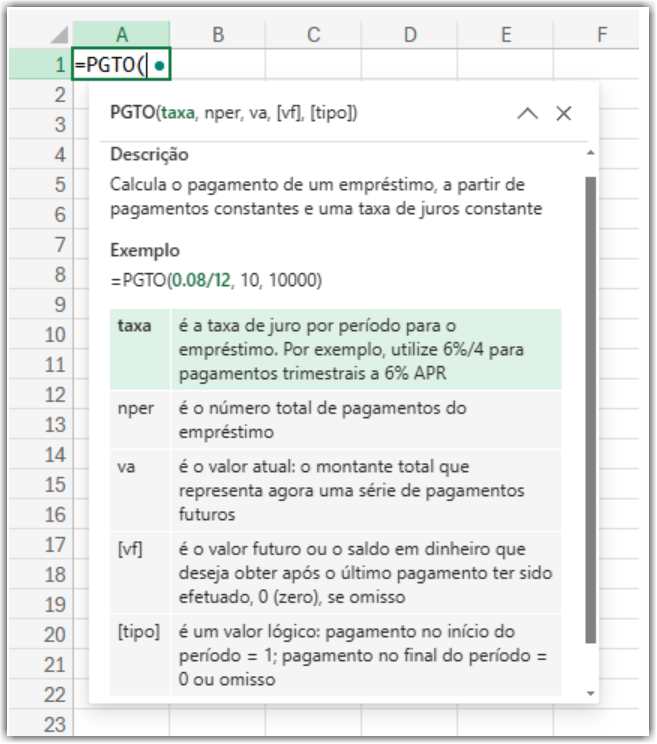
Task: Select row 5 header
Action: pos(41,184)
